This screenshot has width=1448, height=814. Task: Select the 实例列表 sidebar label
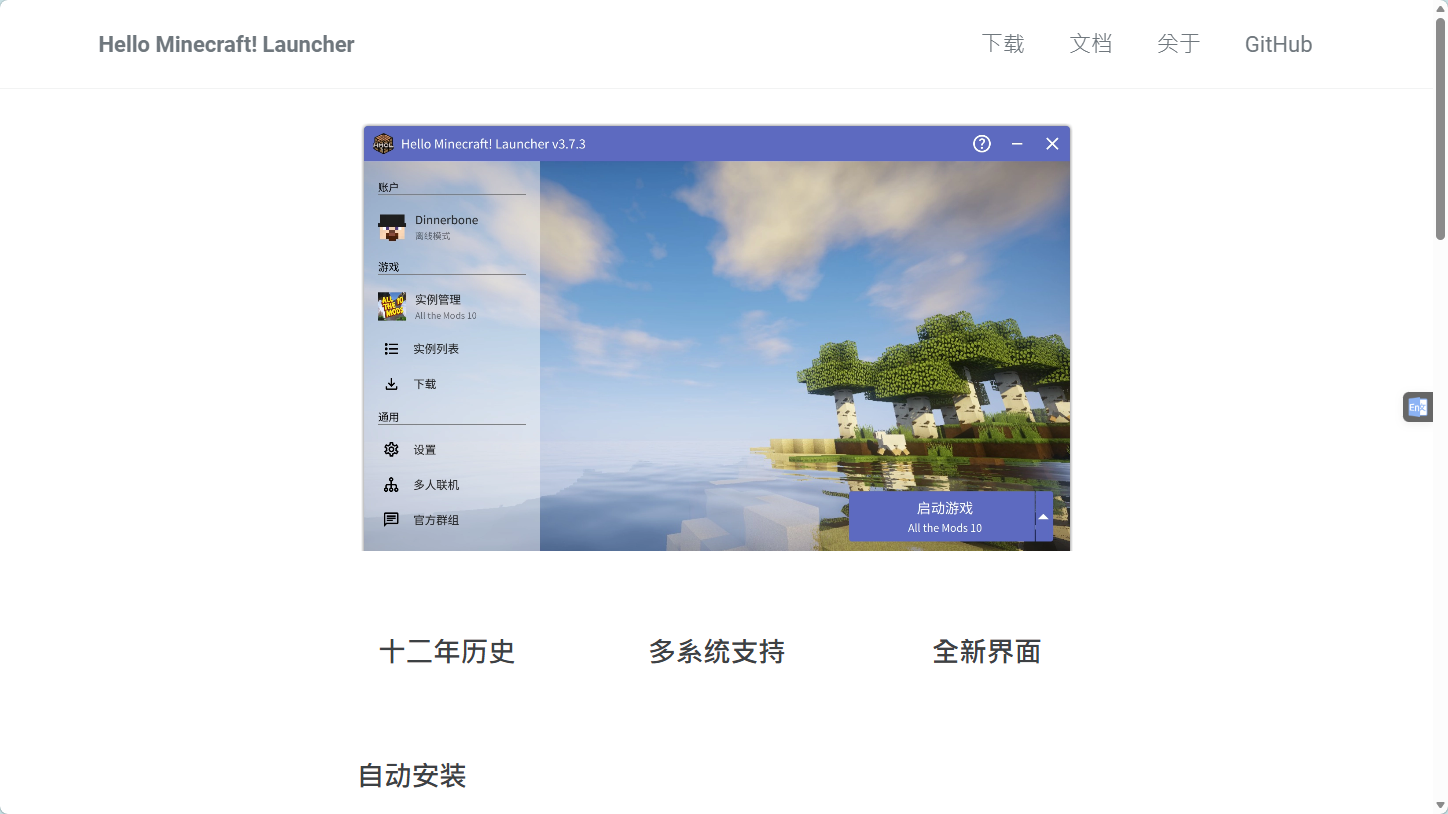point(436,349)
